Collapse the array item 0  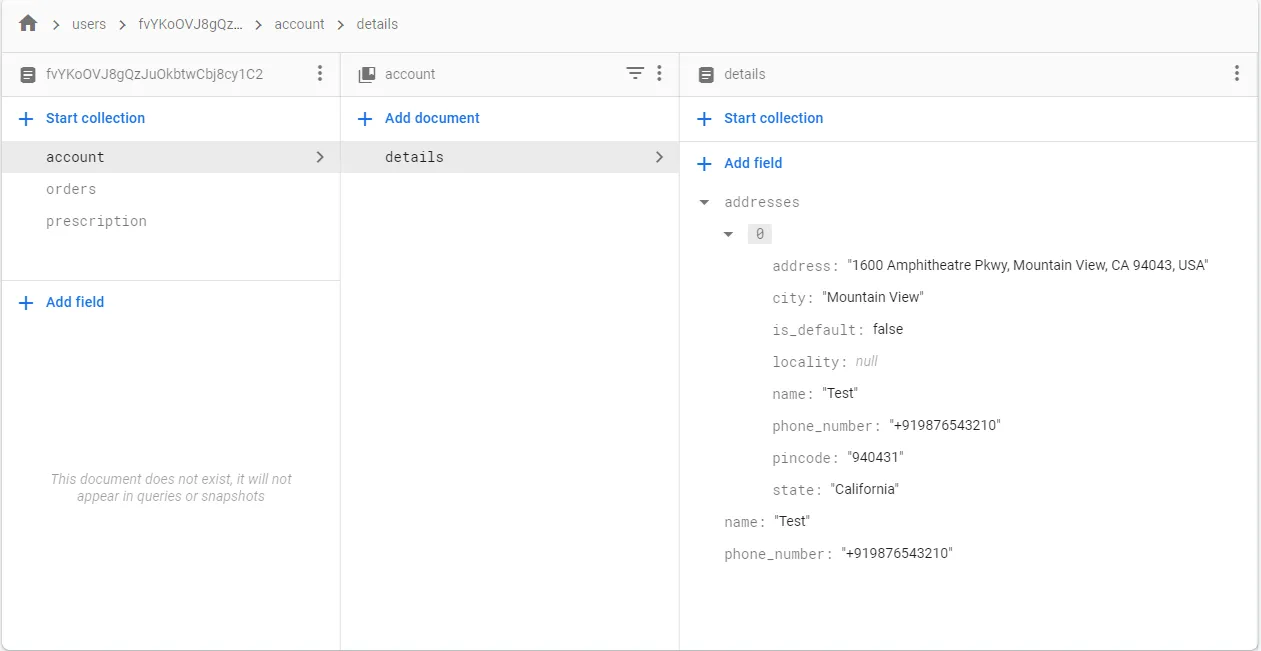(x=729, y=234)
